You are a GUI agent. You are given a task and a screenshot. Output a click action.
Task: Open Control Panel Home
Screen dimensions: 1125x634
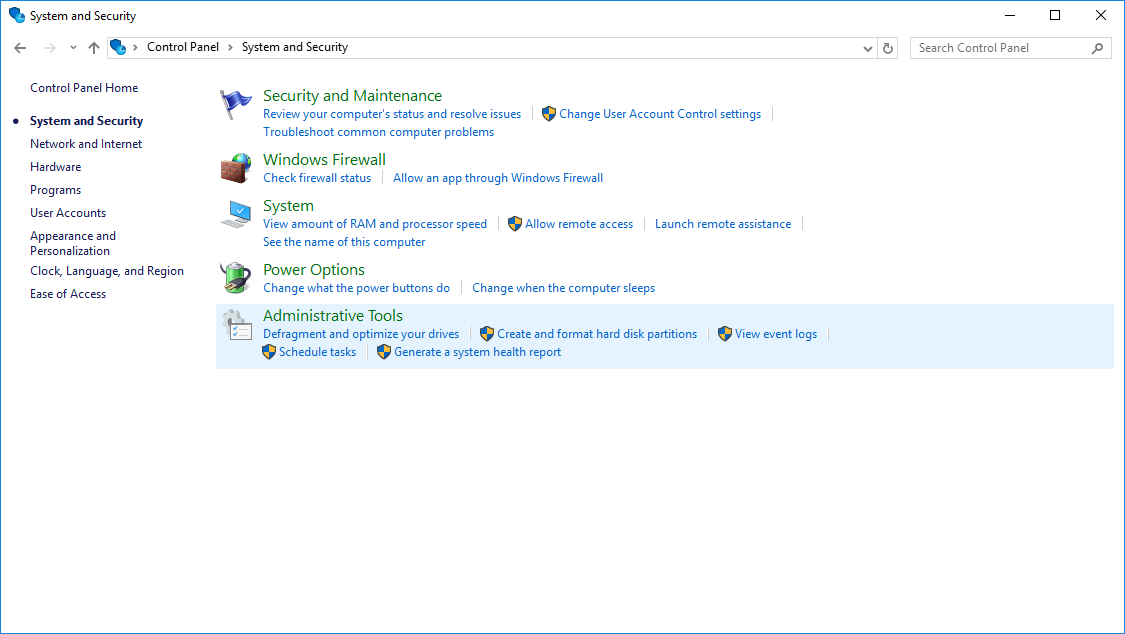(x=84, y=87)
